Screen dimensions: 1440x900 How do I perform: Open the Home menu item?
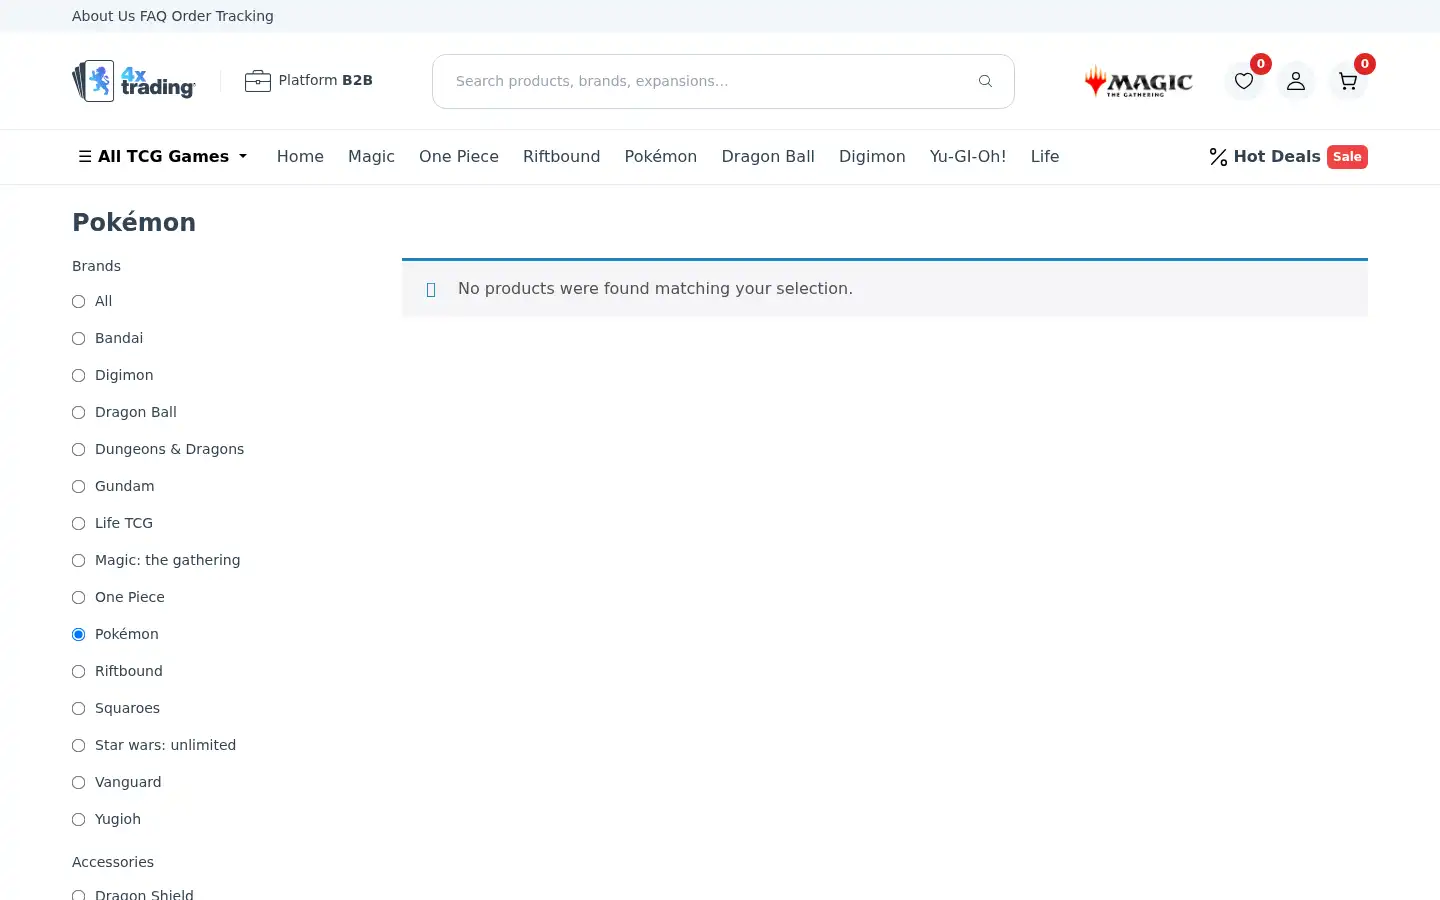pos(300,157)
